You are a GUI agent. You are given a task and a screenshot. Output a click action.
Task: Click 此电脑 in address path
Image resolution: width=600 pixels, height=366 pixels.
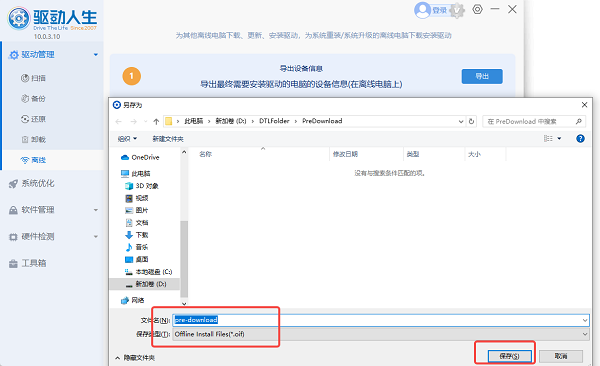(x=194, y=121)
